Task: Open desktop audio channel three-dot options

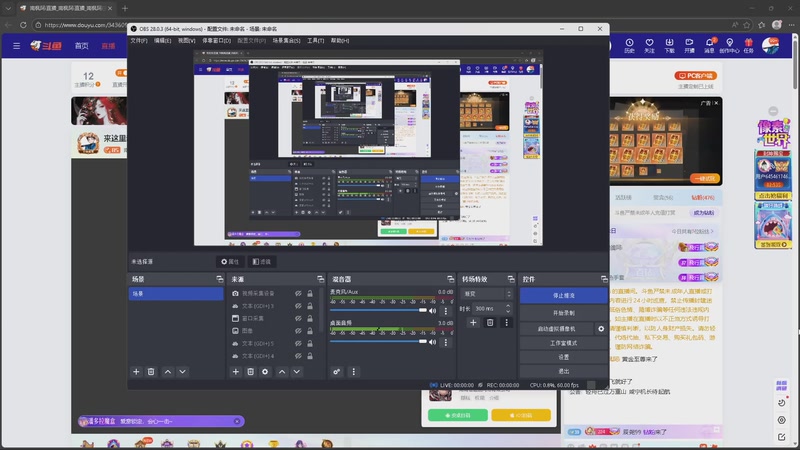Action: pyautogui.click(x=446, y=342)
